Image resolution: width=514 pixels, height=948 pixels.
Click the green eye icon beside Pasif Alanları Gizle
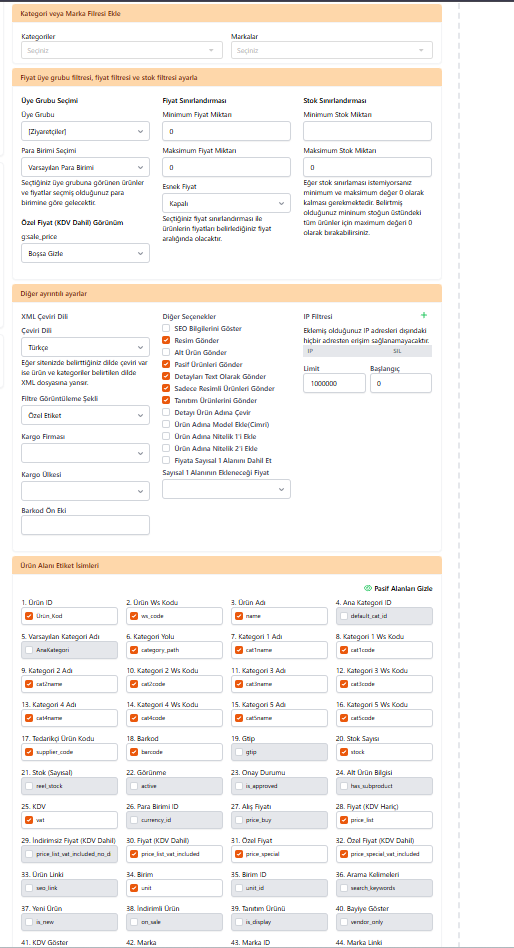coord(367,588)
